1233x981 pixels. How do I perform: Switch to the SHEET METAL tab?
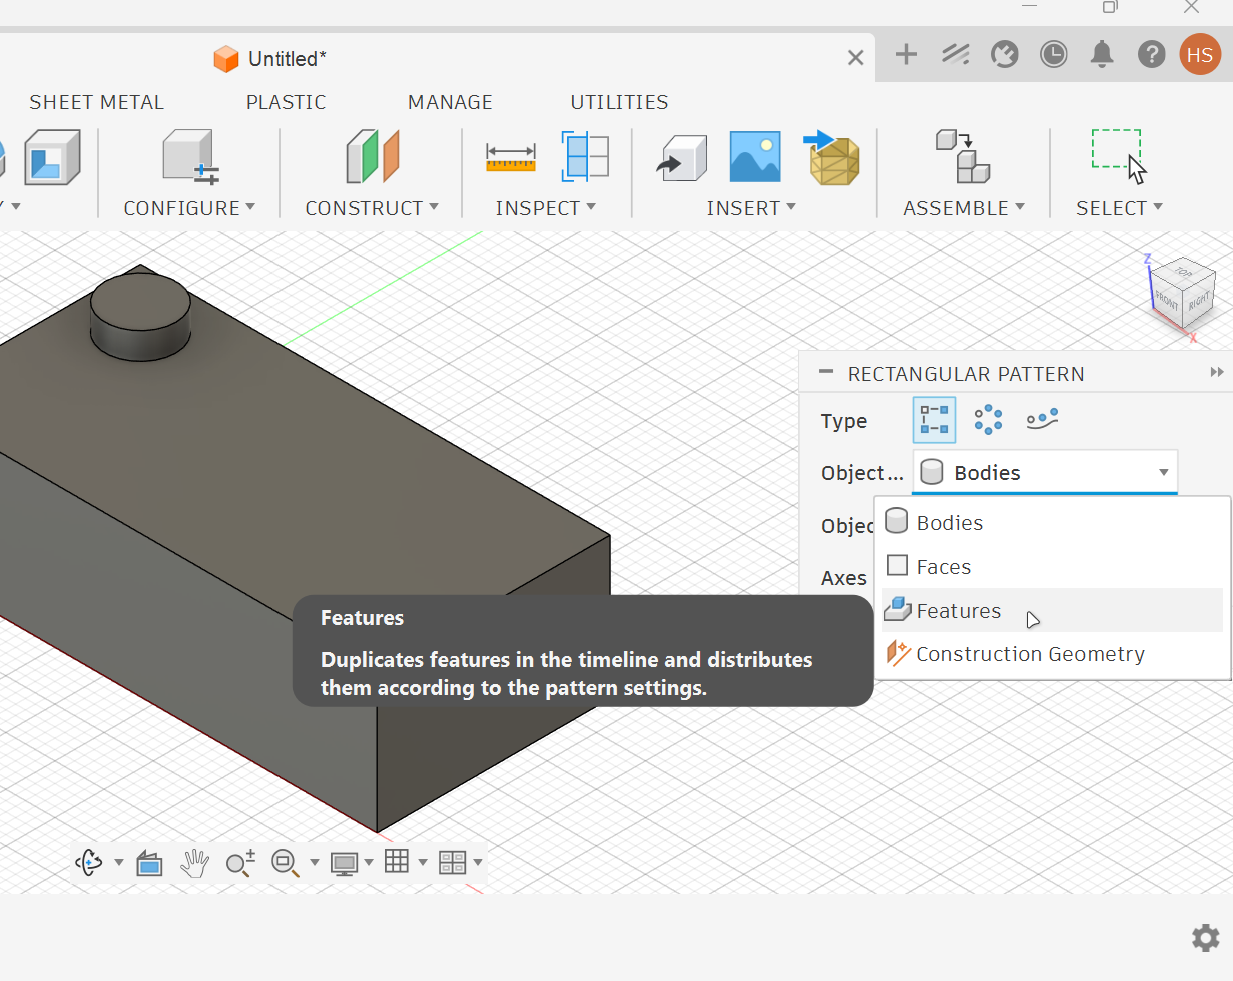(96, 102)
